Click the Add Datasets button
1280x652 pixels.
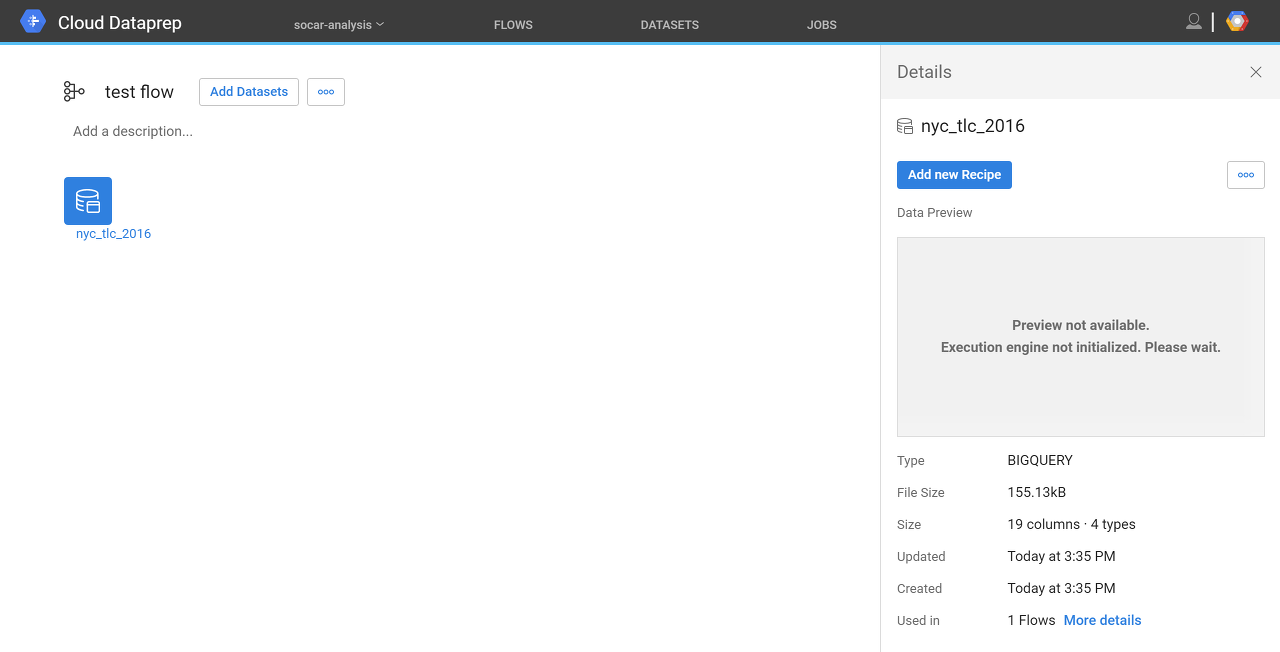[248, 91]
